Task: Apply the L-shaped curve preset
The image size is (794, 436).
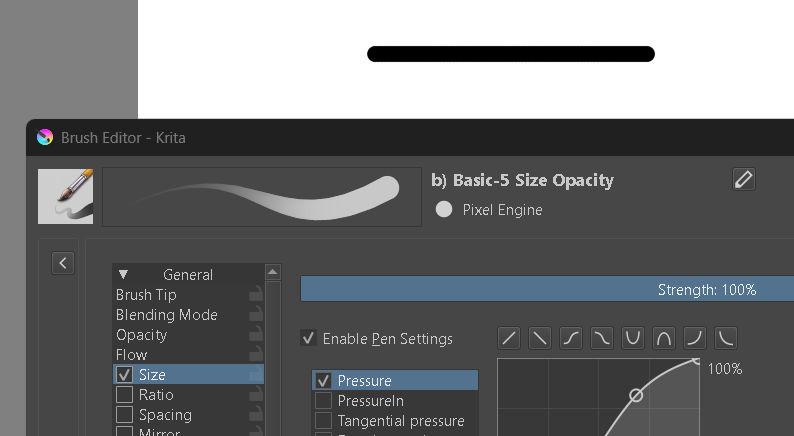Action: 726,338
